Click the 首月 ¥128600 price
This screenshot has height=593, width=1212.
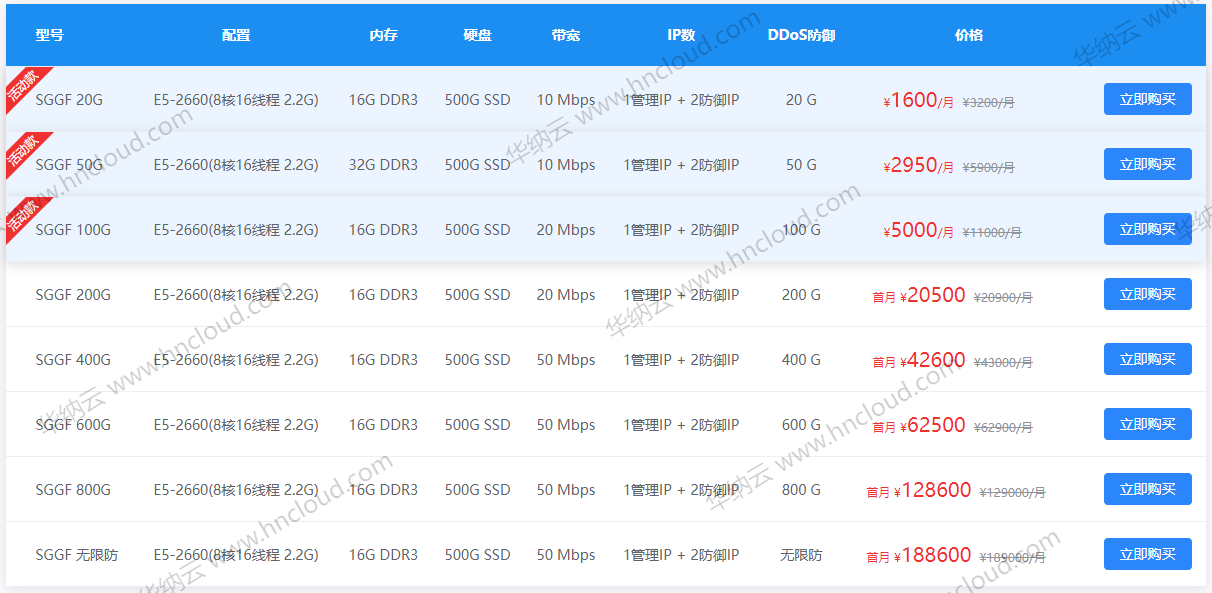(x=919, y=490)
